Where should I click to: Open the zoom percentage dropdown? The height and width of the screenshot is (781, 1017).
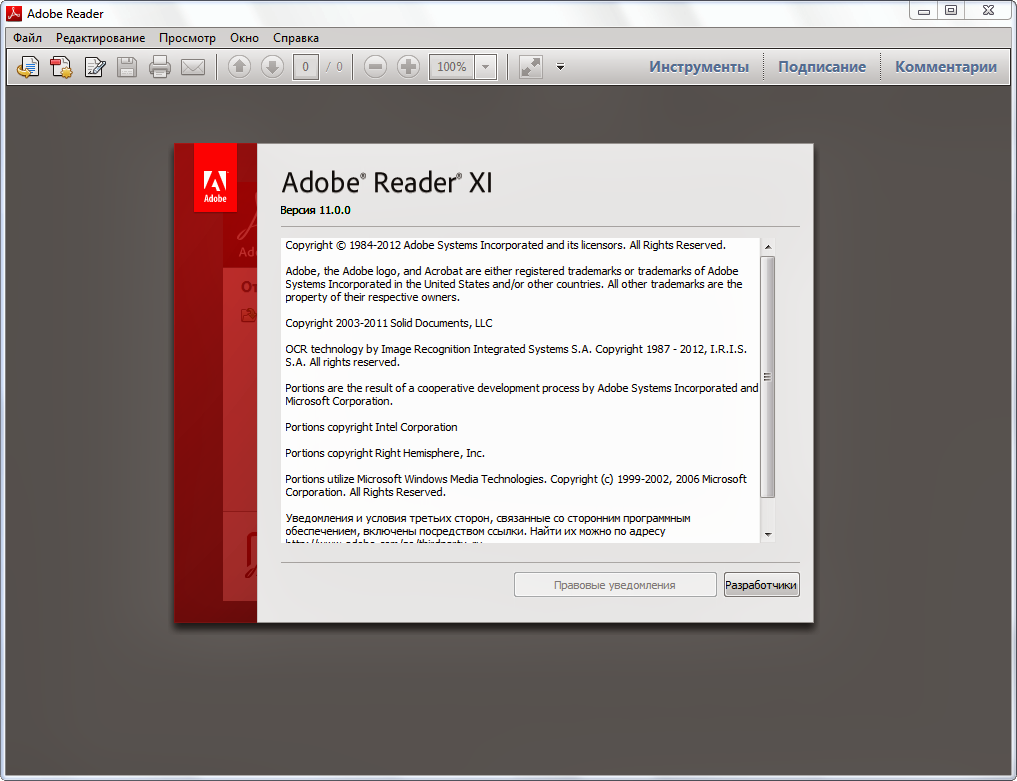pos(486,66)
